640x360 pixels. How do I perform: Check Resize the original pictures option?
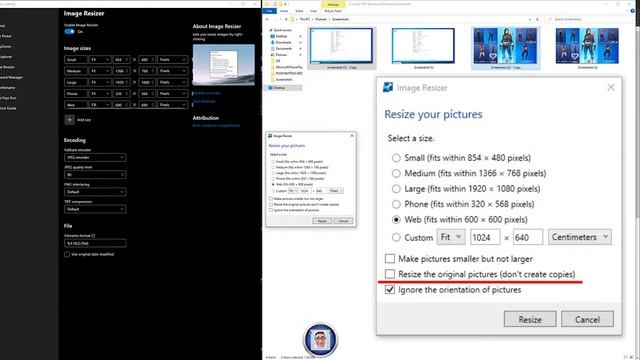390,274
